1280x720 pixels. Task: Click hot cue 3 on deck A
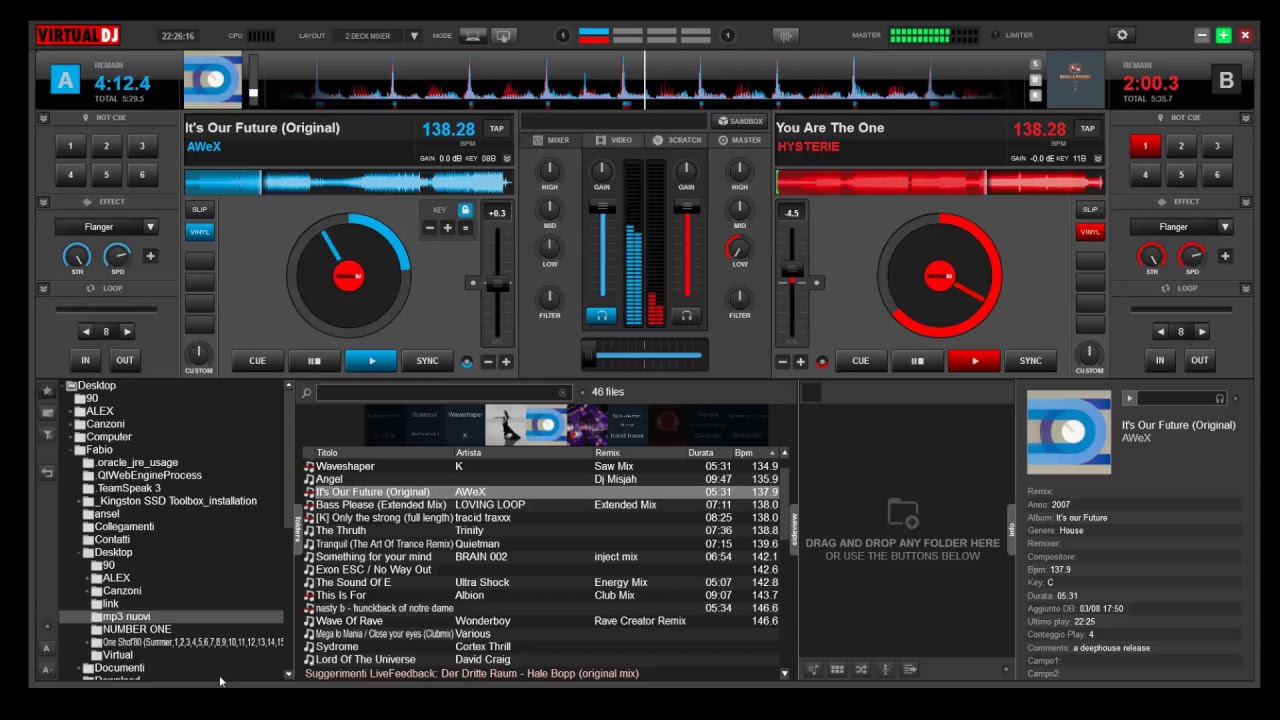[x=142, y=146]
